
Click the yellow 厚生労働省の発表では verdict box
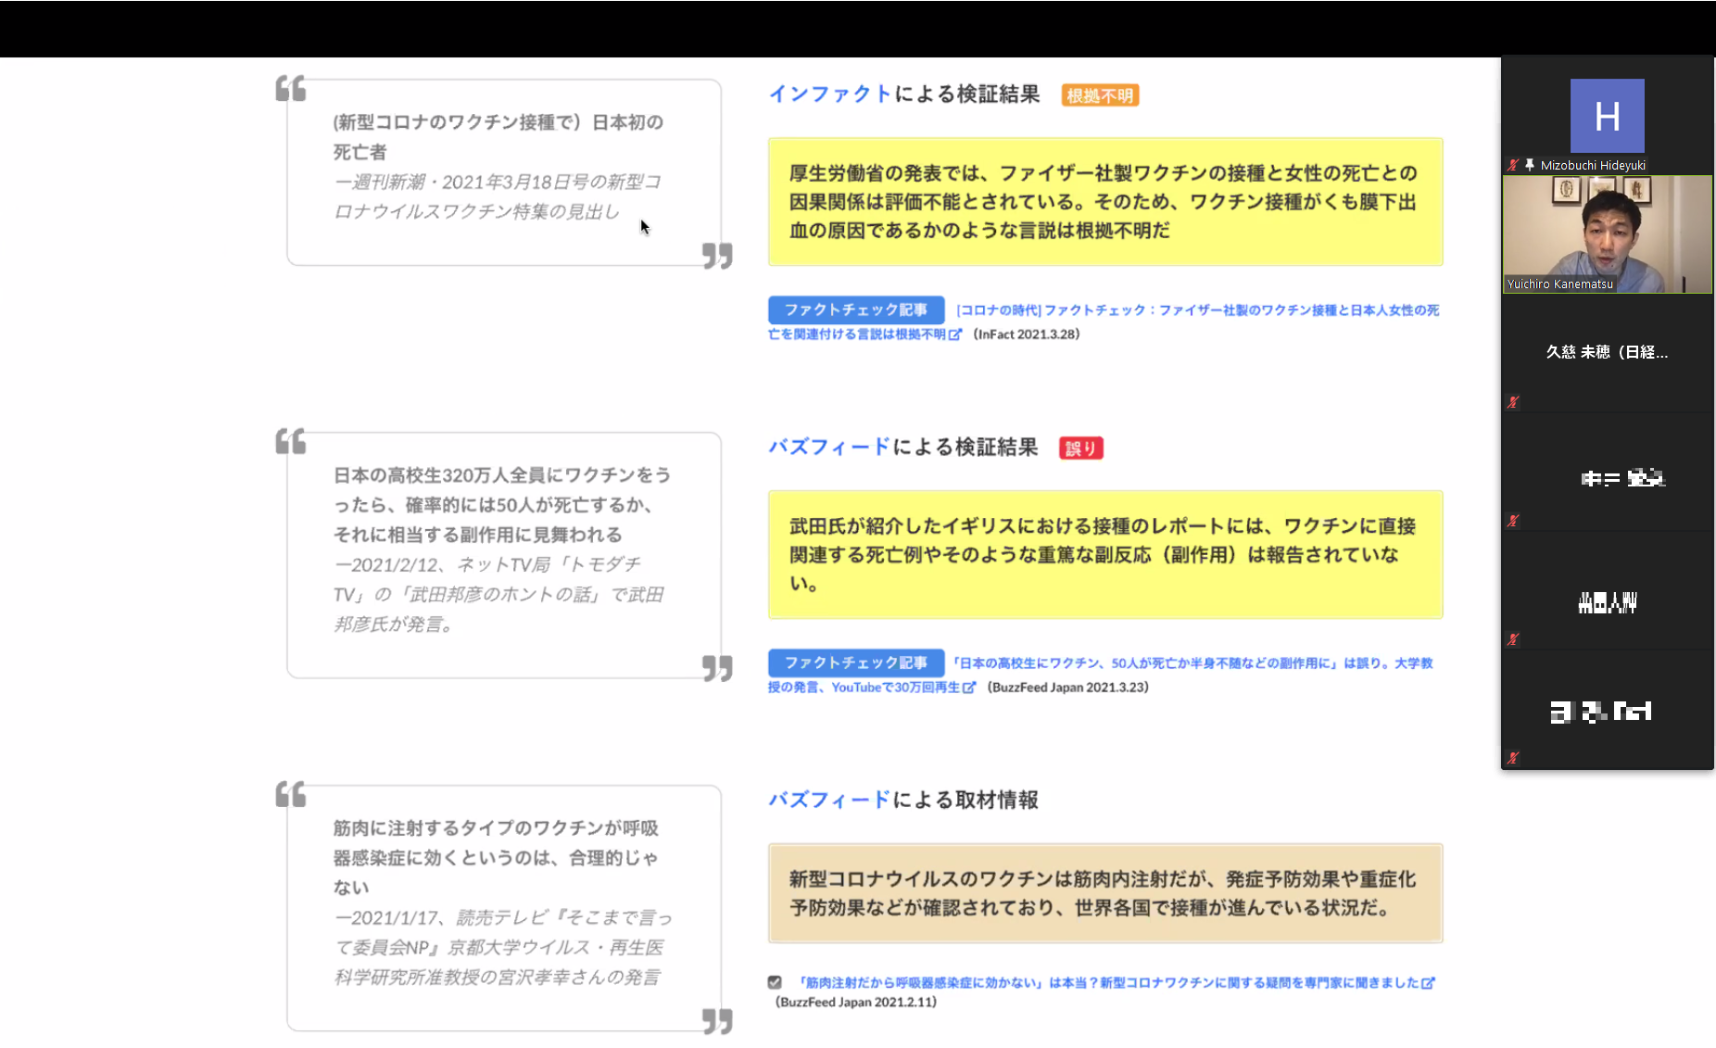(1105, 202)
